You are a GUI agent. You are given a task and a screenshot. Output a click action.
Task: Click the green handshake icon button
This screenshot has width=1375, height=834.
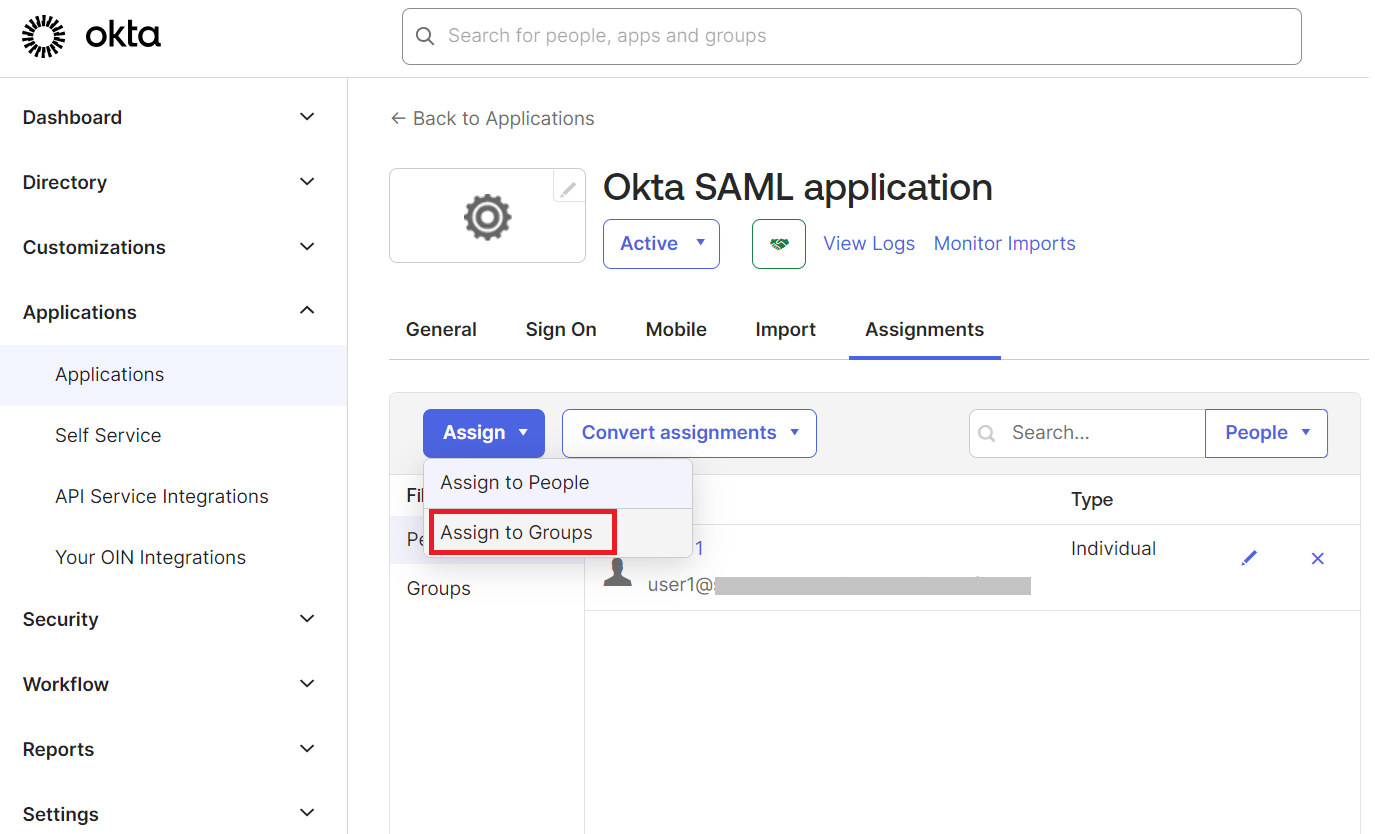click(778, 244)
